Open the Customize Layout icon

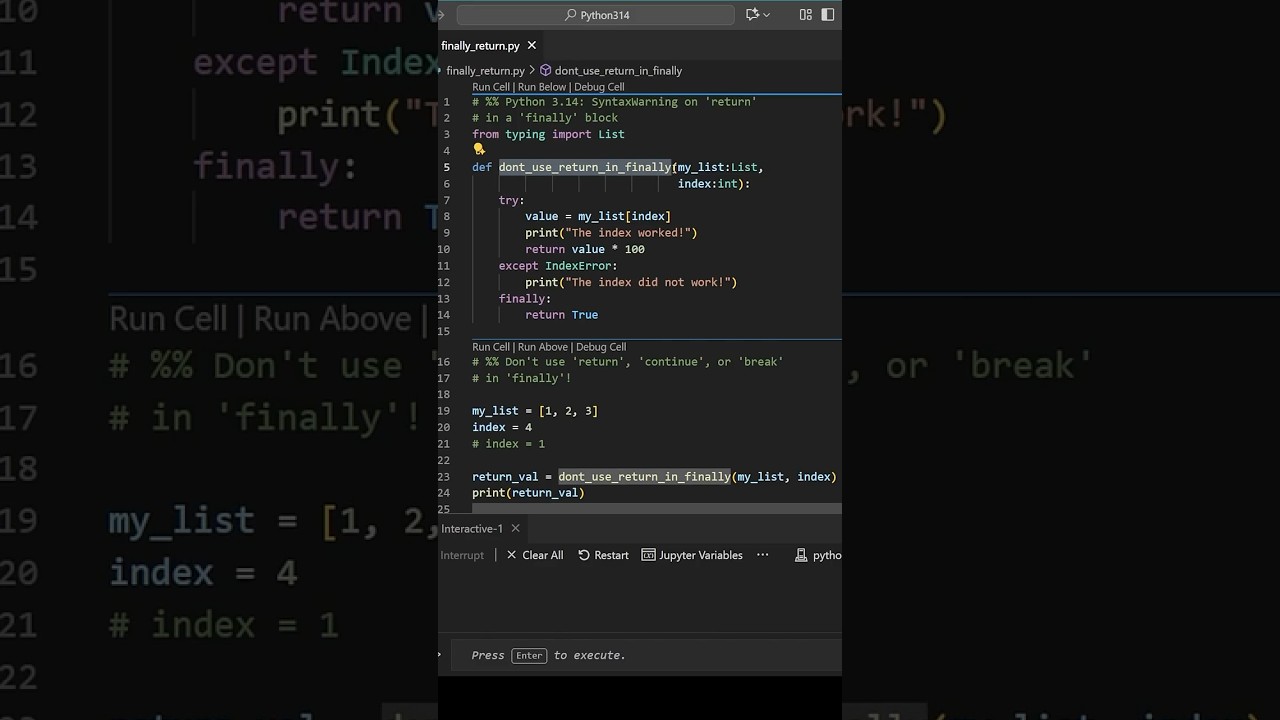coord(806,15)
